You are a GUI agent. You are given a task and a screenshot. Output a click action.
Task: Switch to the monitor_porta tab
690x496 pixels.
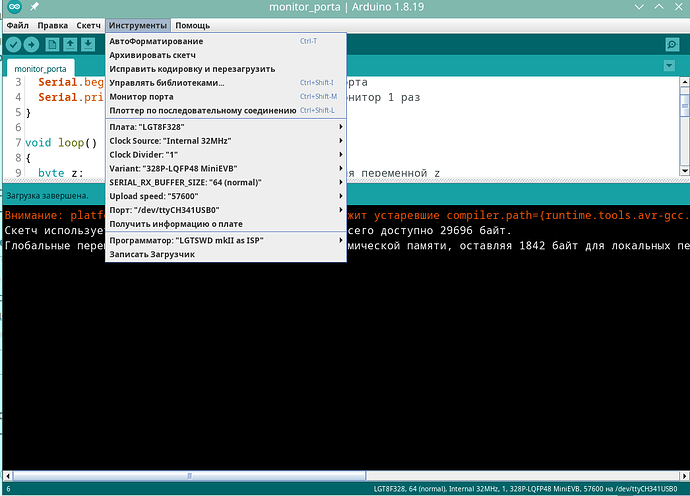point(40,67)
